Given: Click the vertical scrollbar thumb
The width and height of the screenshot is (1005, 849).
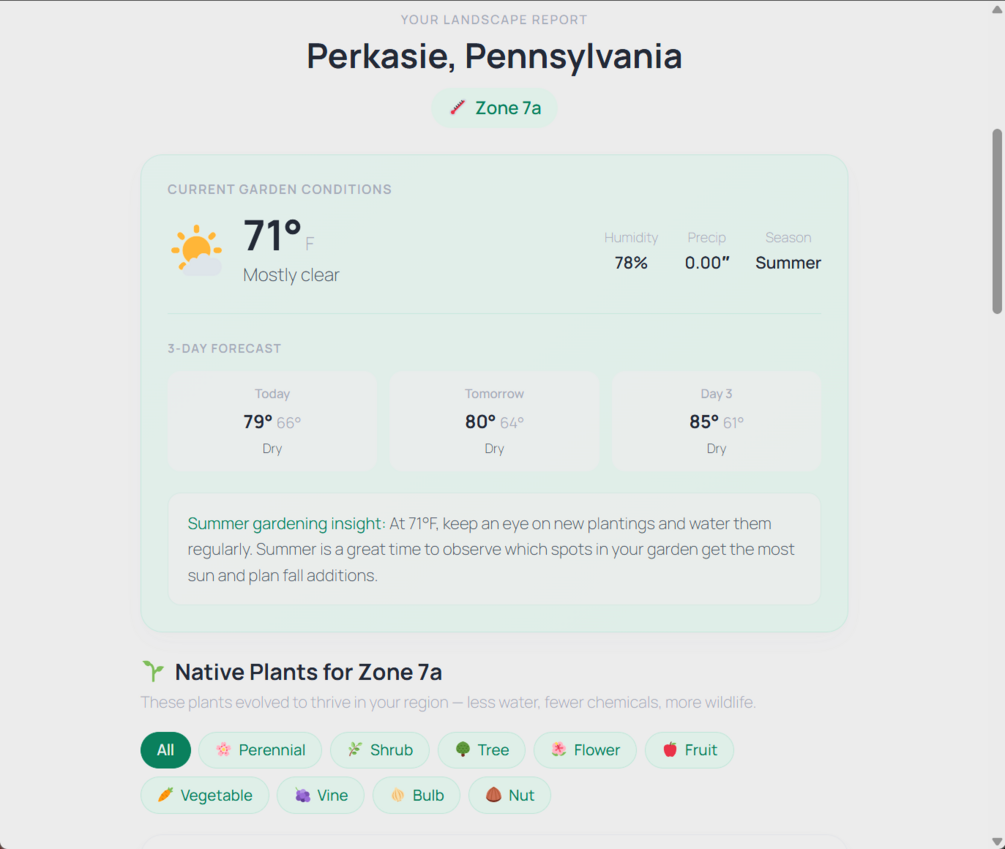Looking at the screenshot, I should point(997,221).
